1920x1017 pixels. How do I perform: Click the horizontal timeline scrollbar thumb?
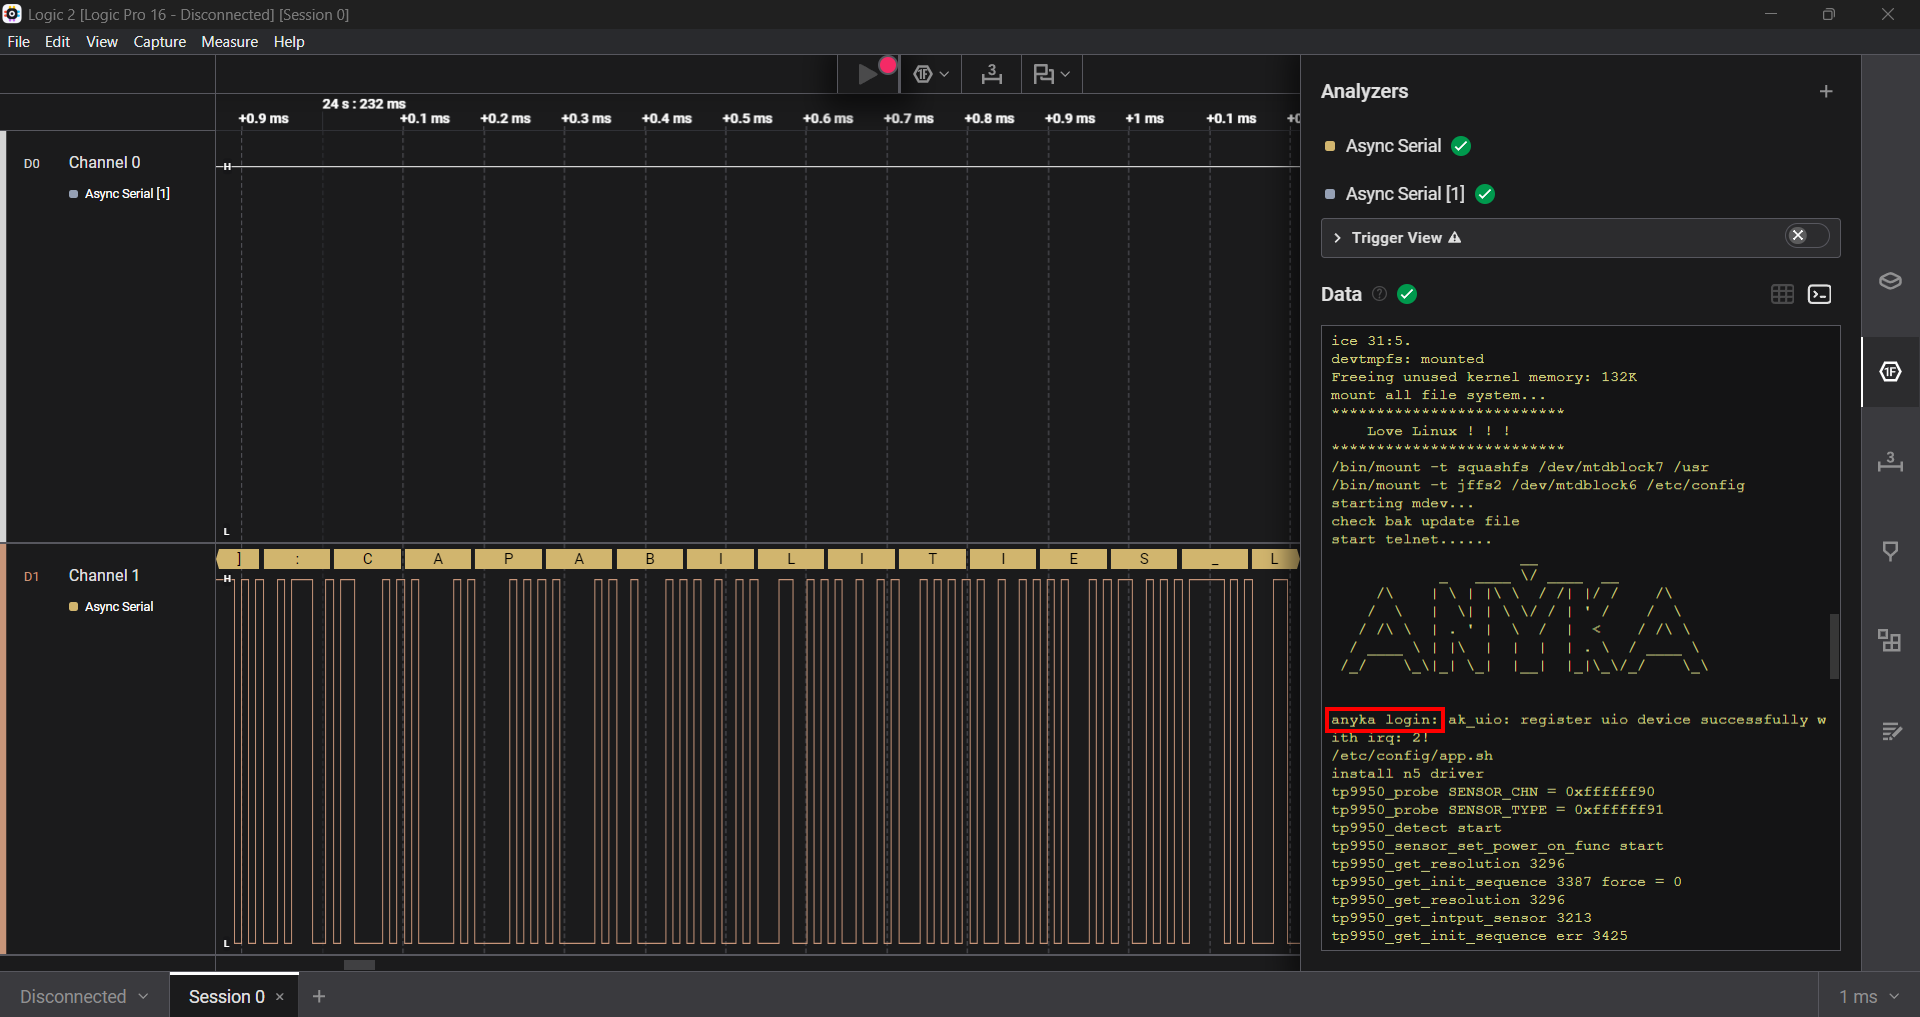[x=359, y=965]
